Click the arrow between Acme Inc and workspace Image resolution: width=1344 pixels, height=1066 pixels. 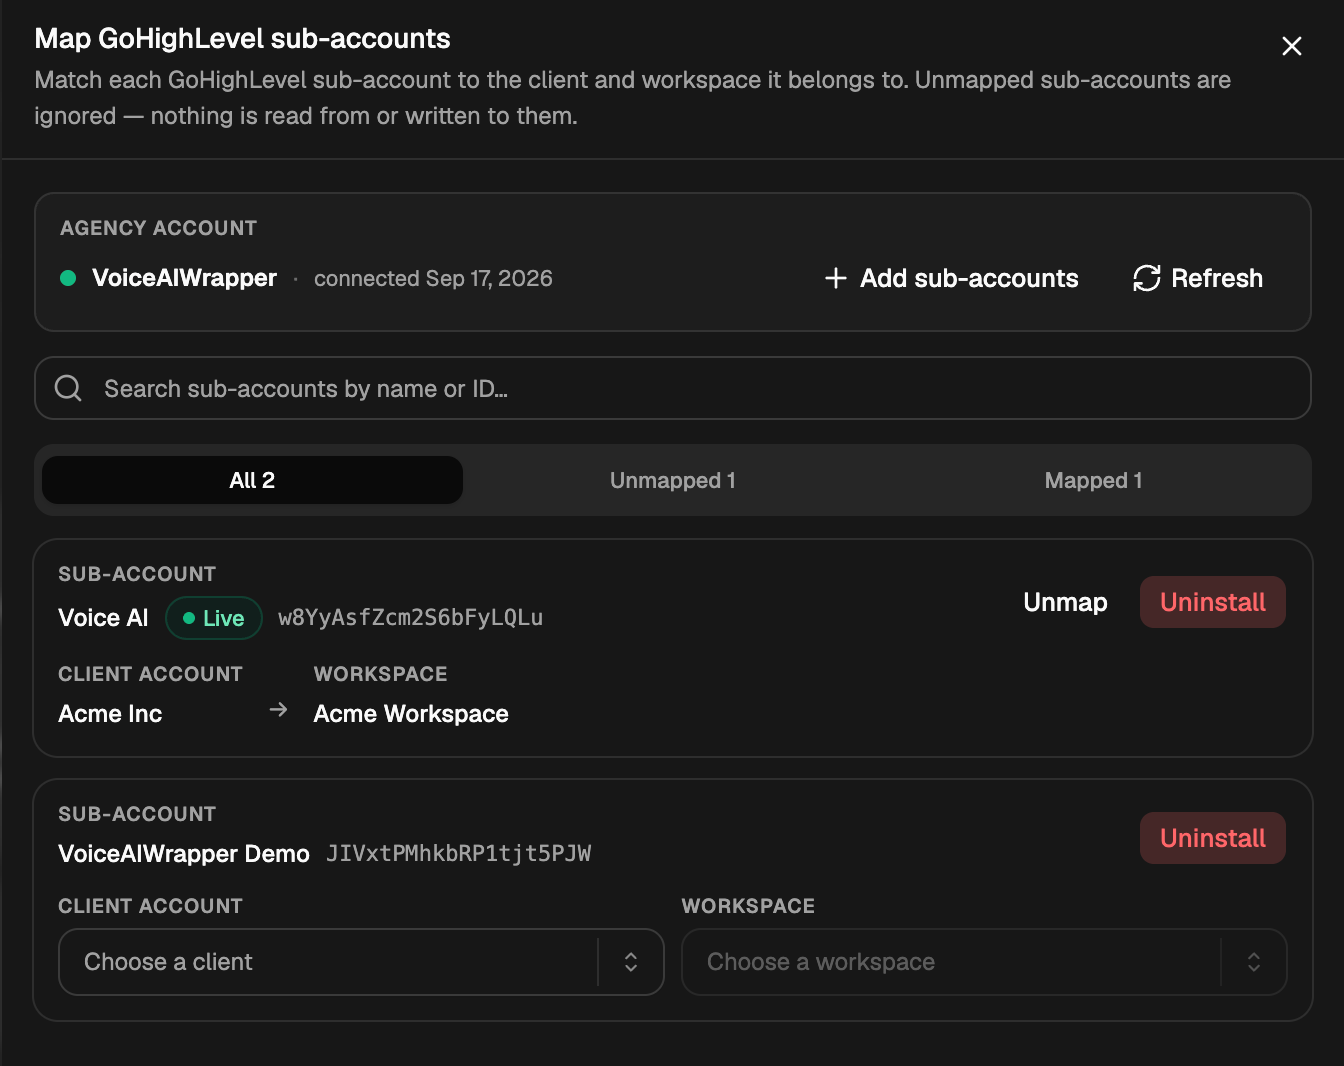click(279, 710)
